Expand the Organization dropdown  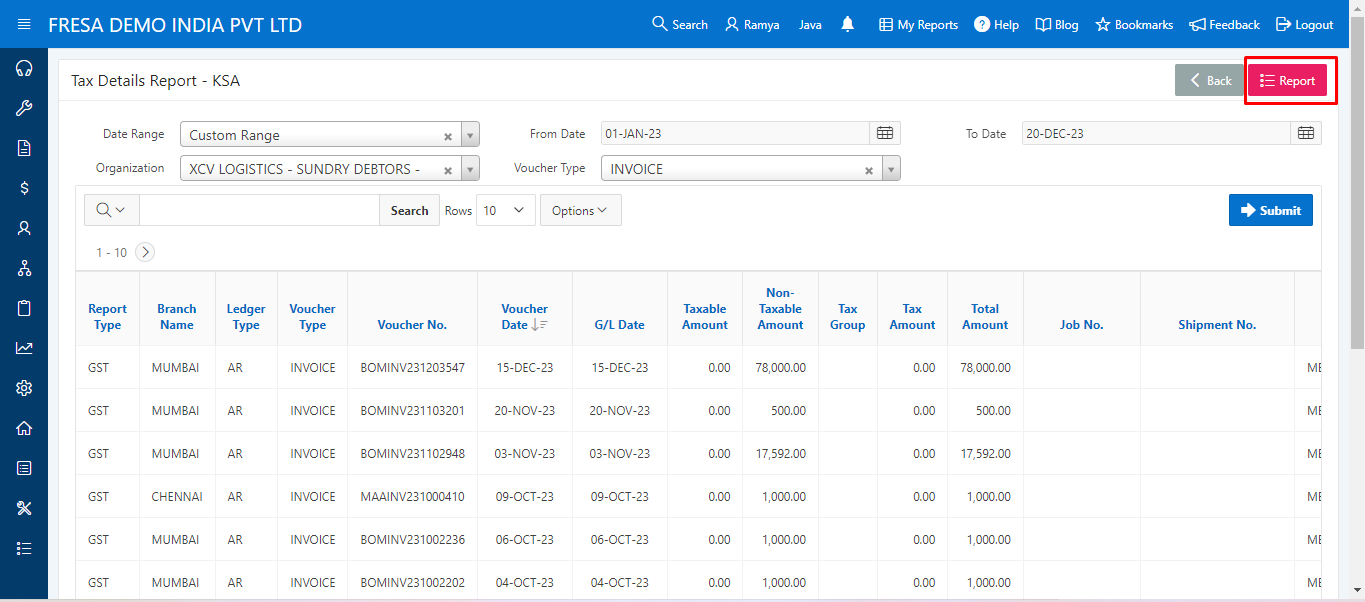click(471, 169)
